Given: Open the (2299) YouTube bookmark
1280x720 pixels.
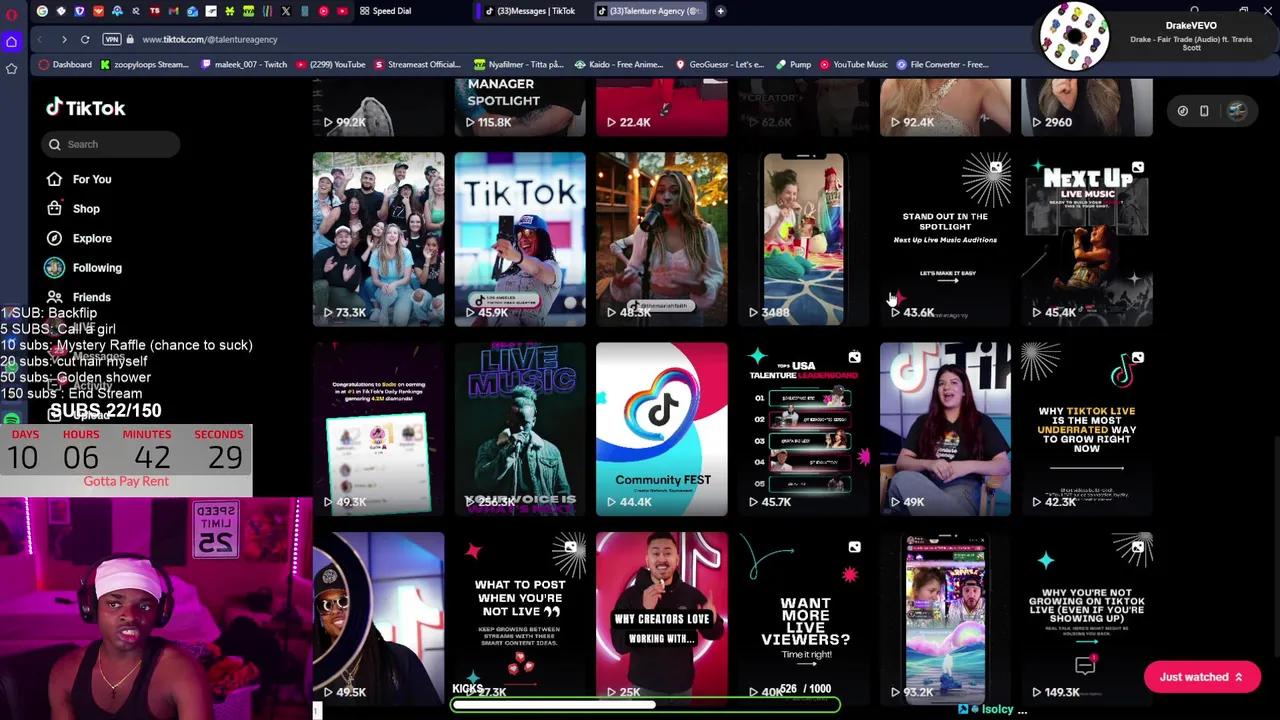Looking at the screenshot, I should coord(329,64).
